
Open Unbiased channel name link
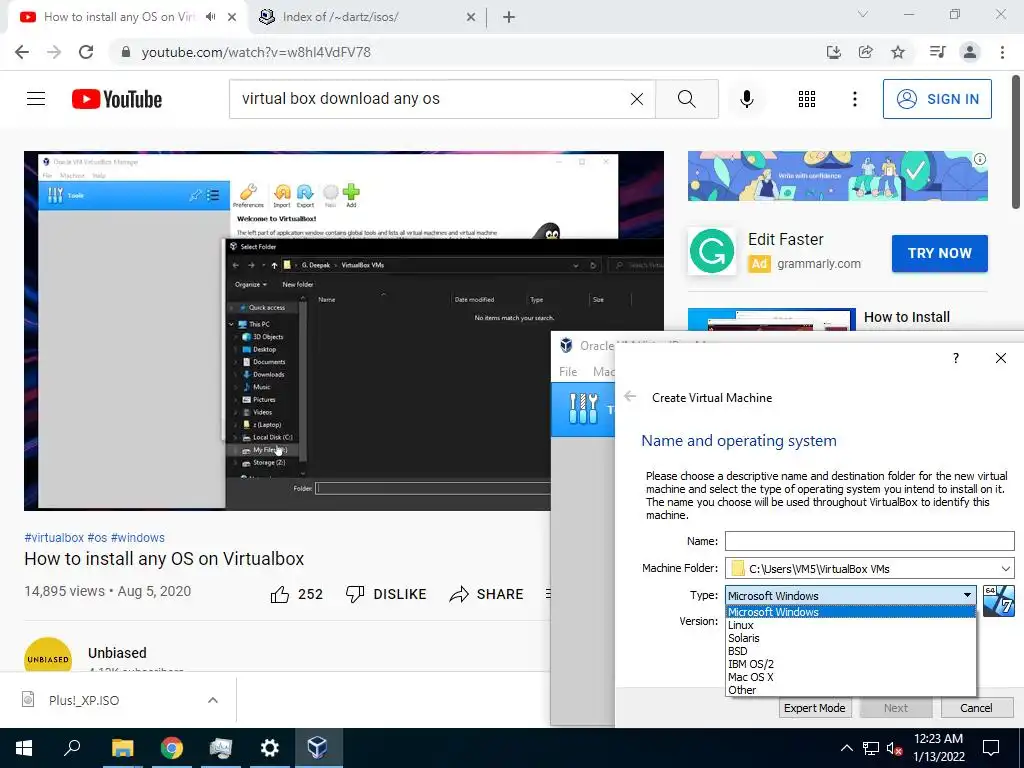(x=118, y=653)
